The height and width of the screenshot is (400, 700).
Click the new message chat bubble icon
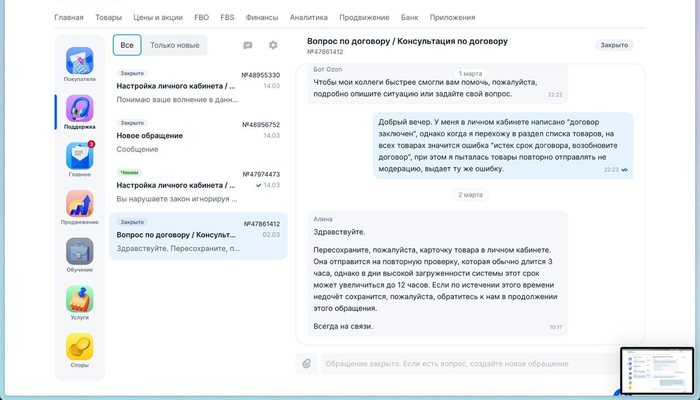[x=248, y=45]
